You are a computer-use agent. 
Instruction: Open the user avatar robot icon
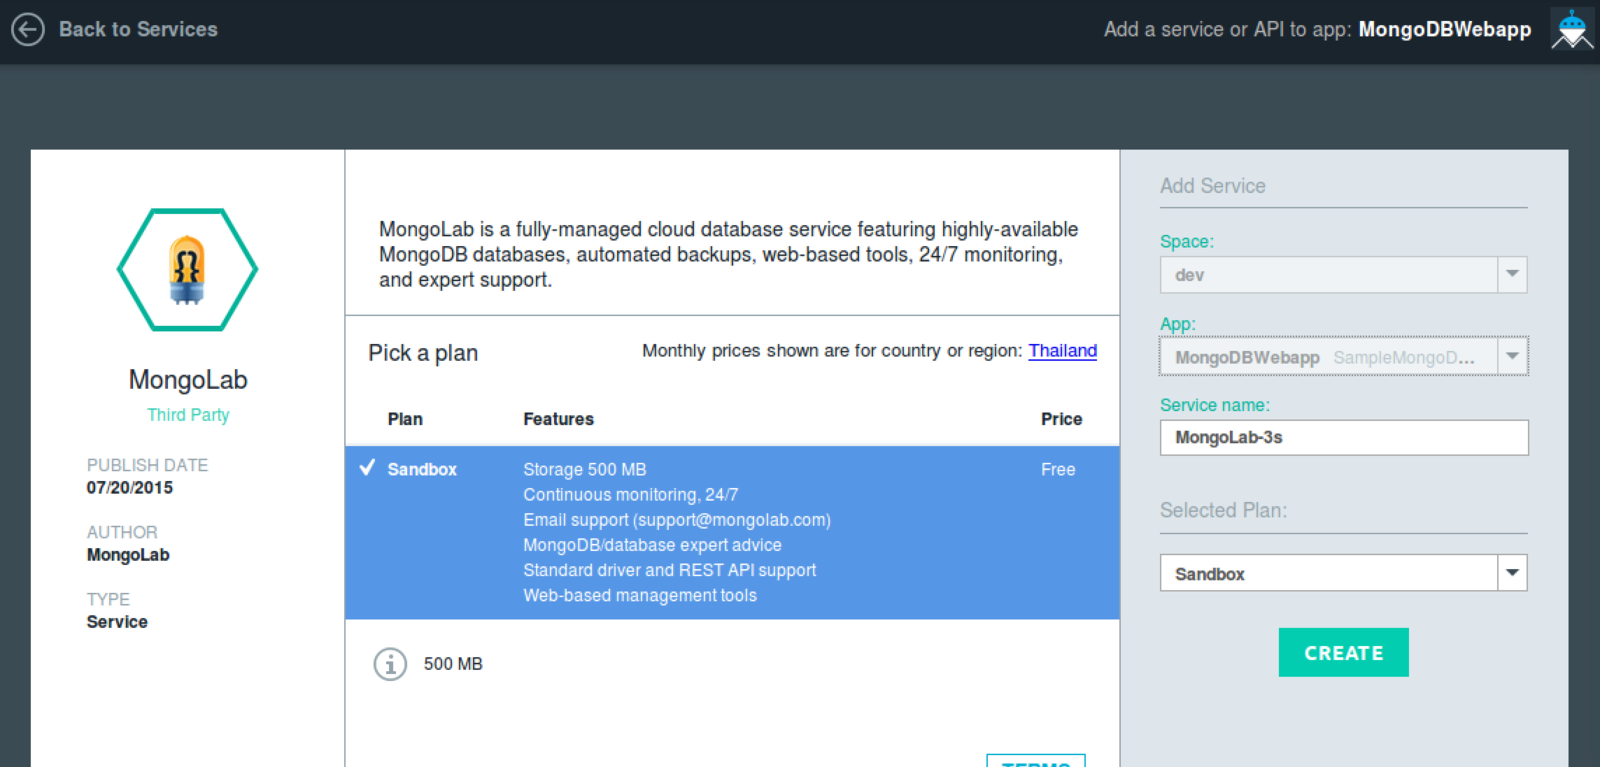coord(1572,29)
